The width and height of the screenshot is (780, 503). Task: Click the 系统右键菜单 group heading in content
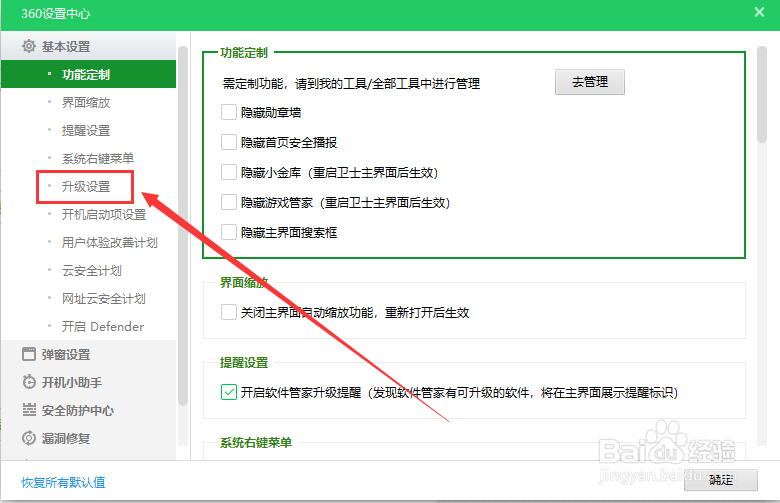[256, 442]
